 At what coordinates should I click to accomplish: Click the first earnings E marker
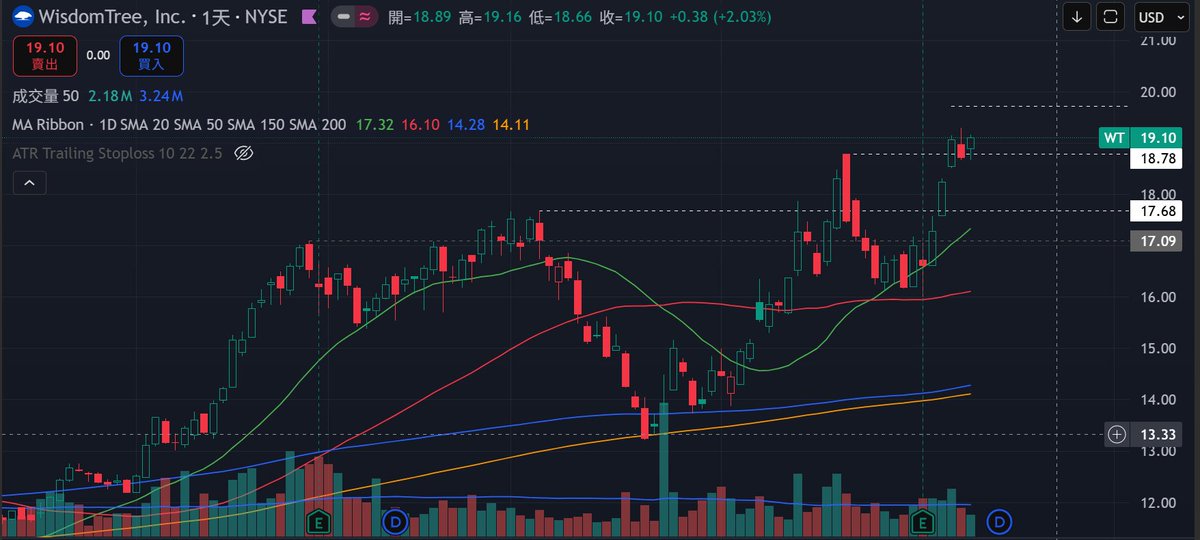319,521
